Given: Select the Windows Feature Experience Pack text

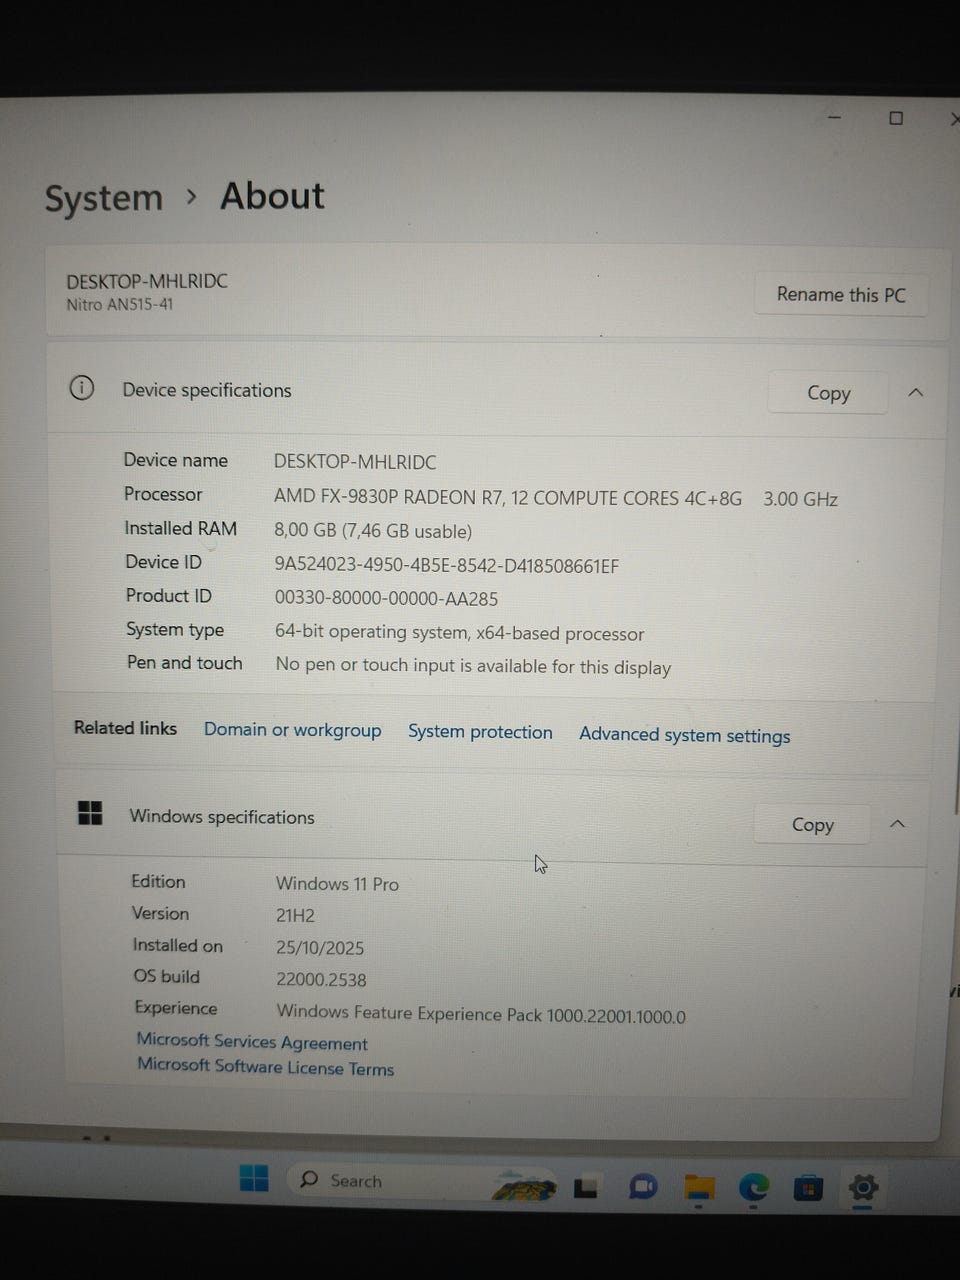Looking at the screenshot, I should pyautogui.click(x=481, y=1014).
